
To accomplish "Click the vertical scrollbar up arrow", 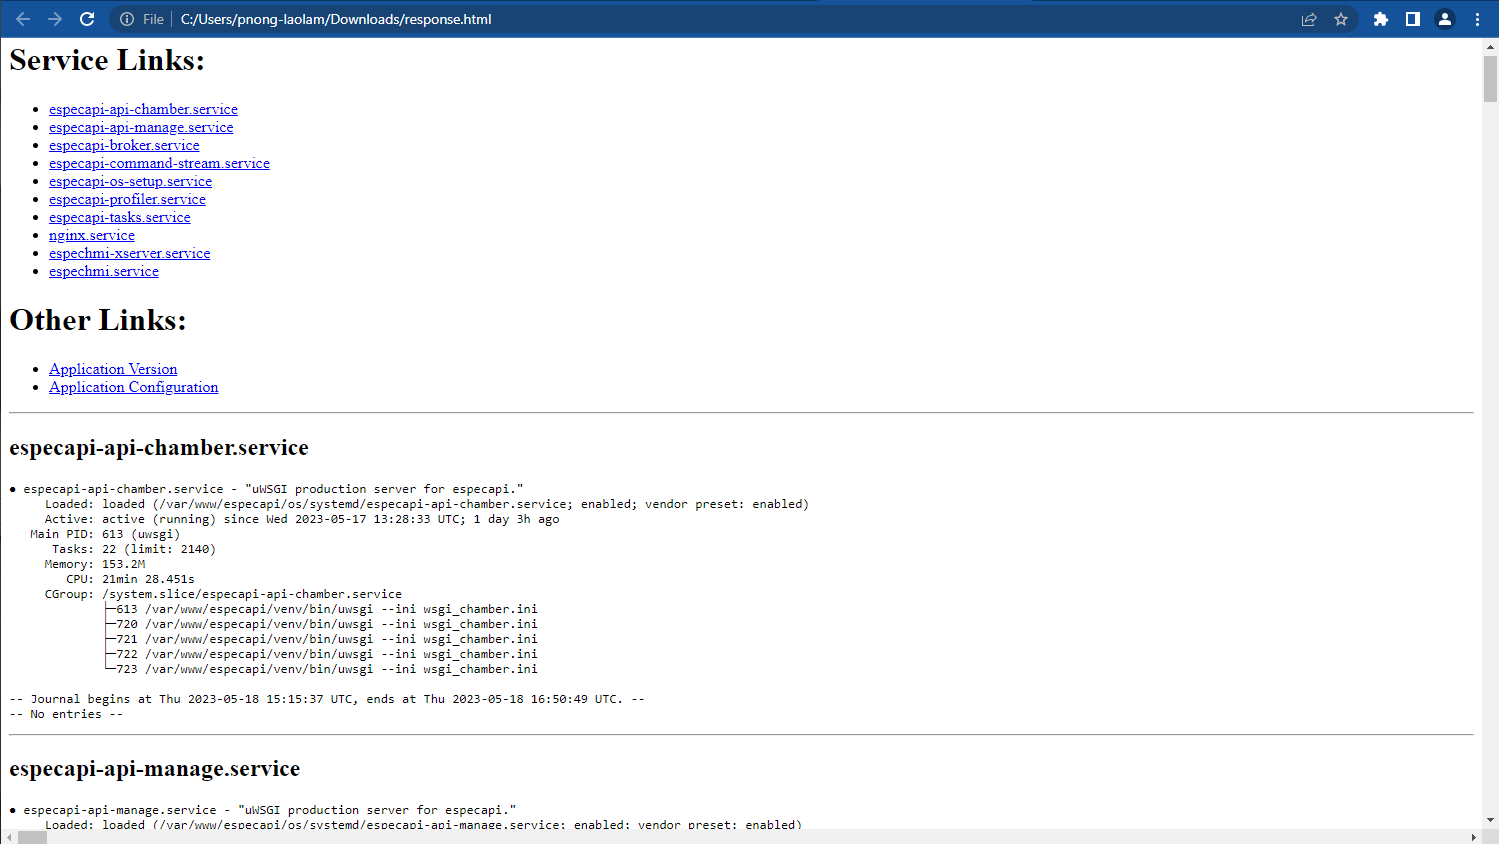I will point(1490,46).
